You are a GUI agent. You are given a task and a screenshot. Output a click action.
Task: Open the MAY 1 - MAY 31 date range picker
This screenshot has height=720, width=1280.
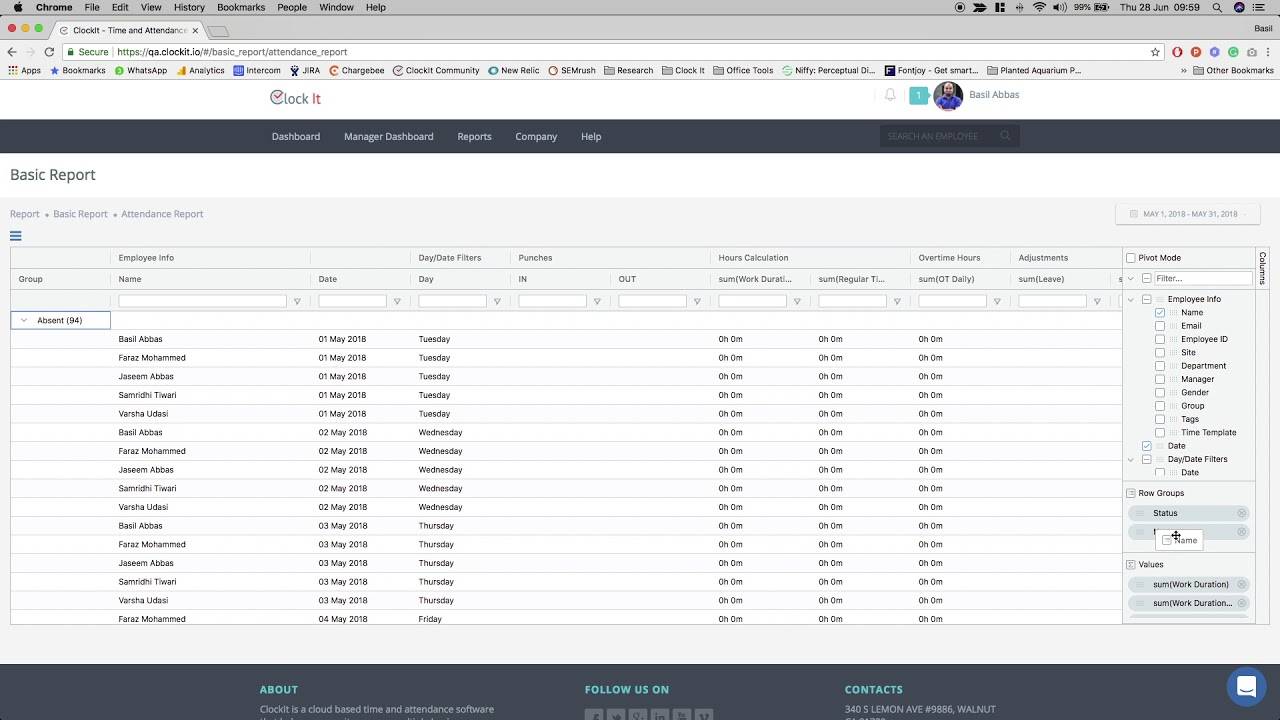pyautogui.click(x=1186, y=213)
